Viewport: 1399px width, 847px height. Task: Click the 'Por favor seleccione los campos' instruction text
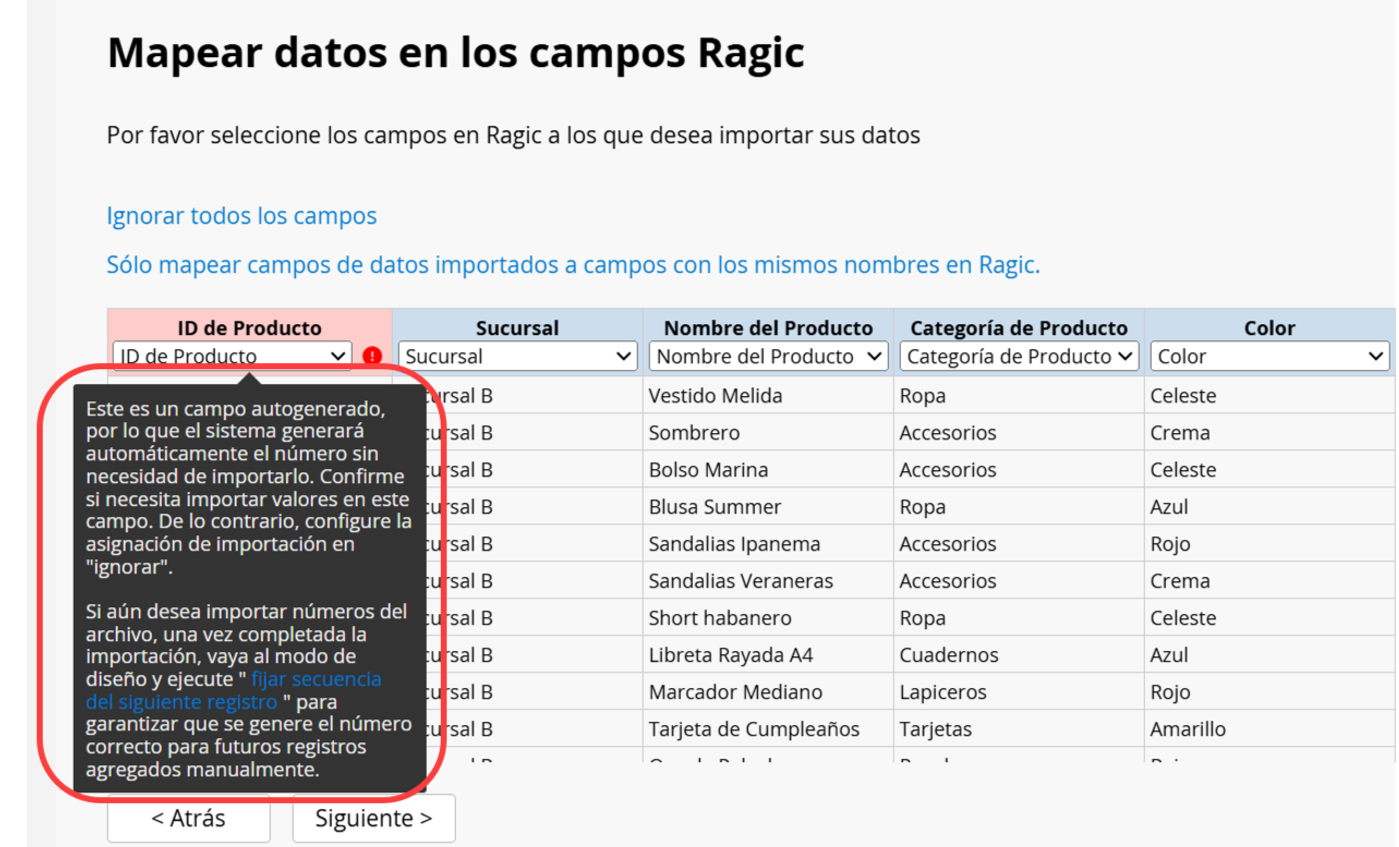tap(513, 135)
